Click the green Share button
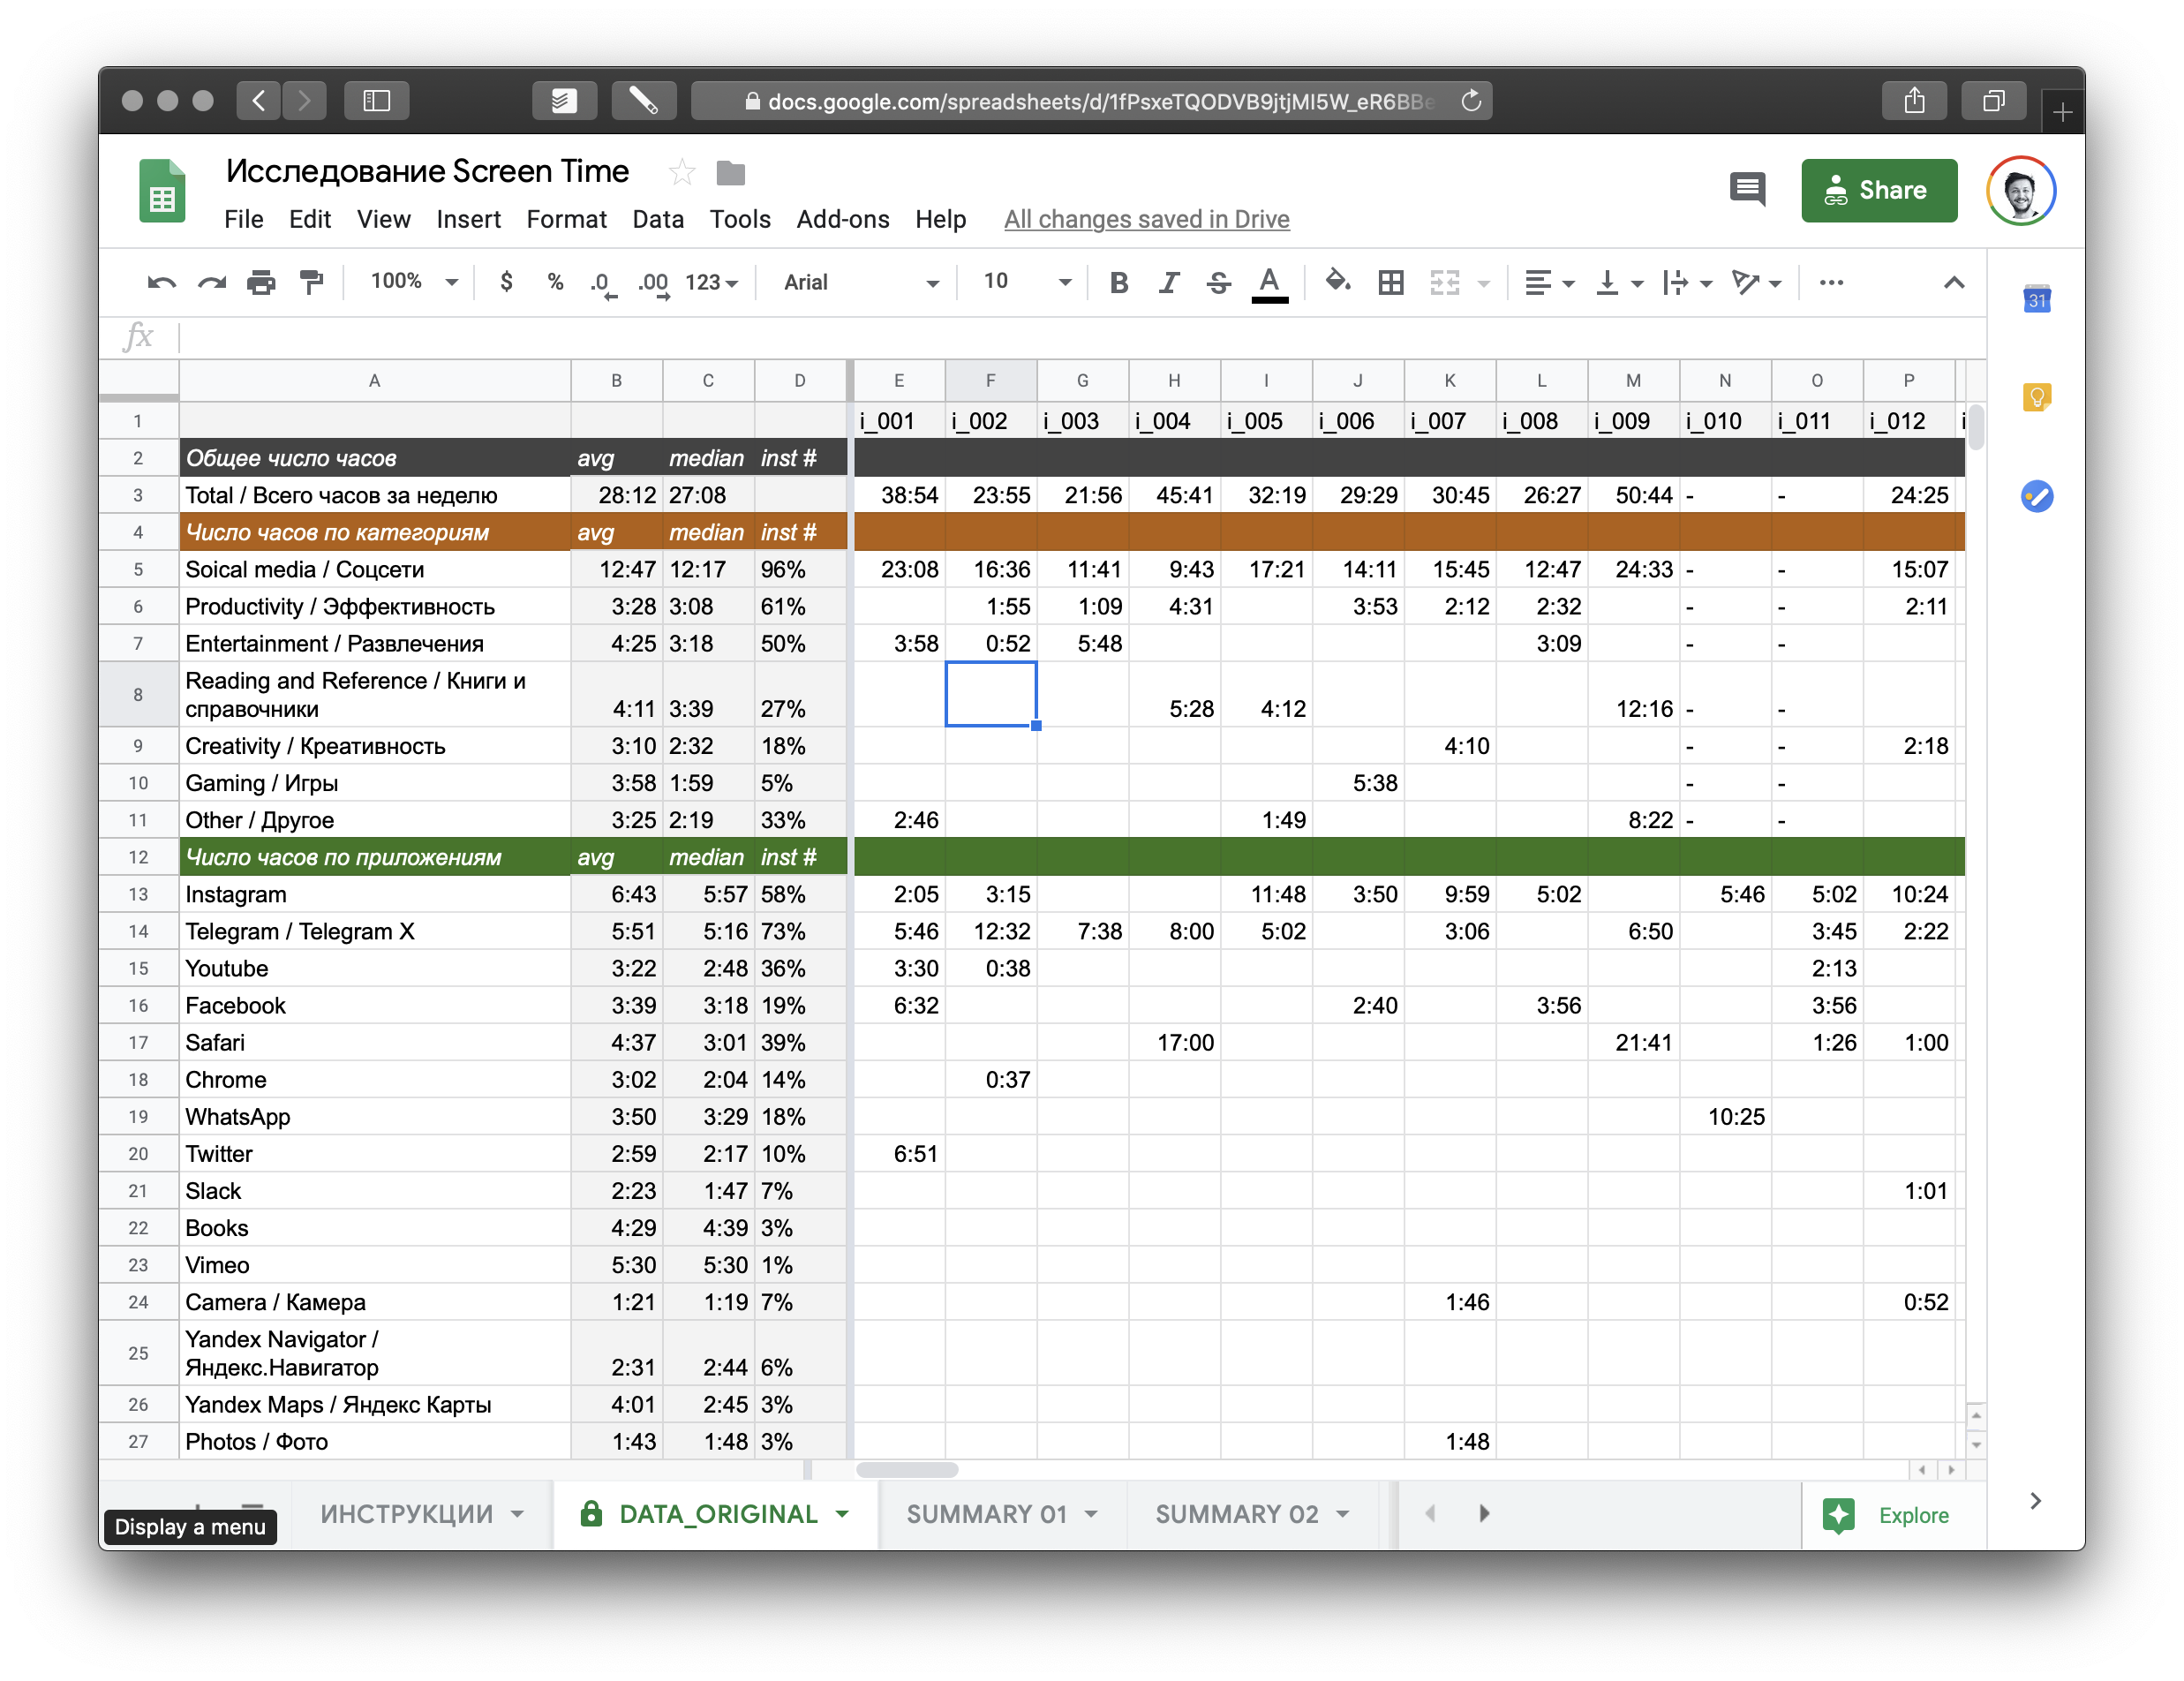The height and width of the screenshot is (1681, 2184). click(1878, 190)
